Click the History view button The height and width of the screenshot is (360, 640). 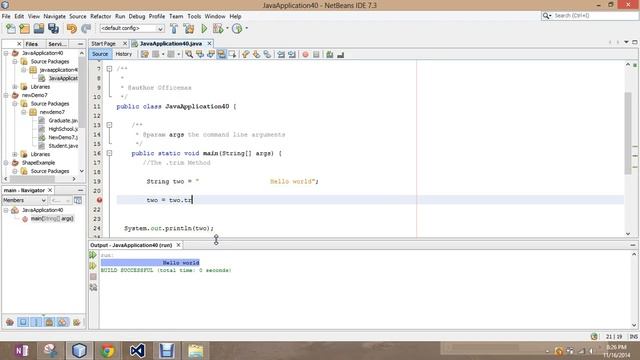124,54
